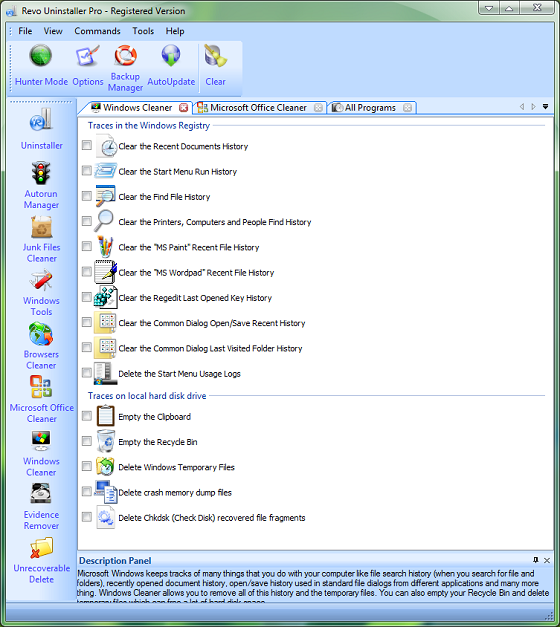
Task: Tick Clear Printers, Computers and People Find History
Action: pos(87,221)
